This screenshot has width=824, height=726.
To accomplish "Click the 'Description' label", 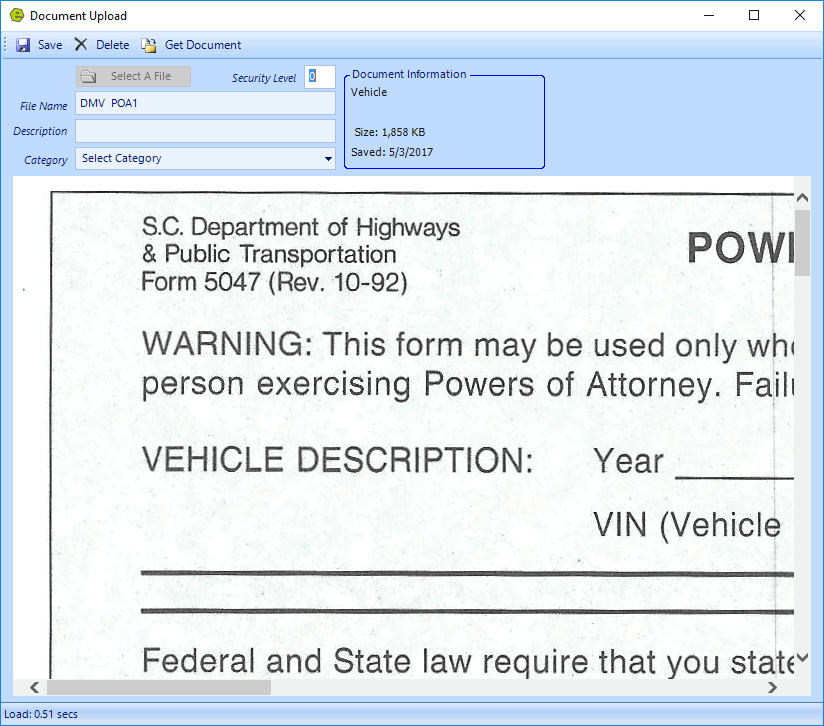I will click(x=40, y=131).
